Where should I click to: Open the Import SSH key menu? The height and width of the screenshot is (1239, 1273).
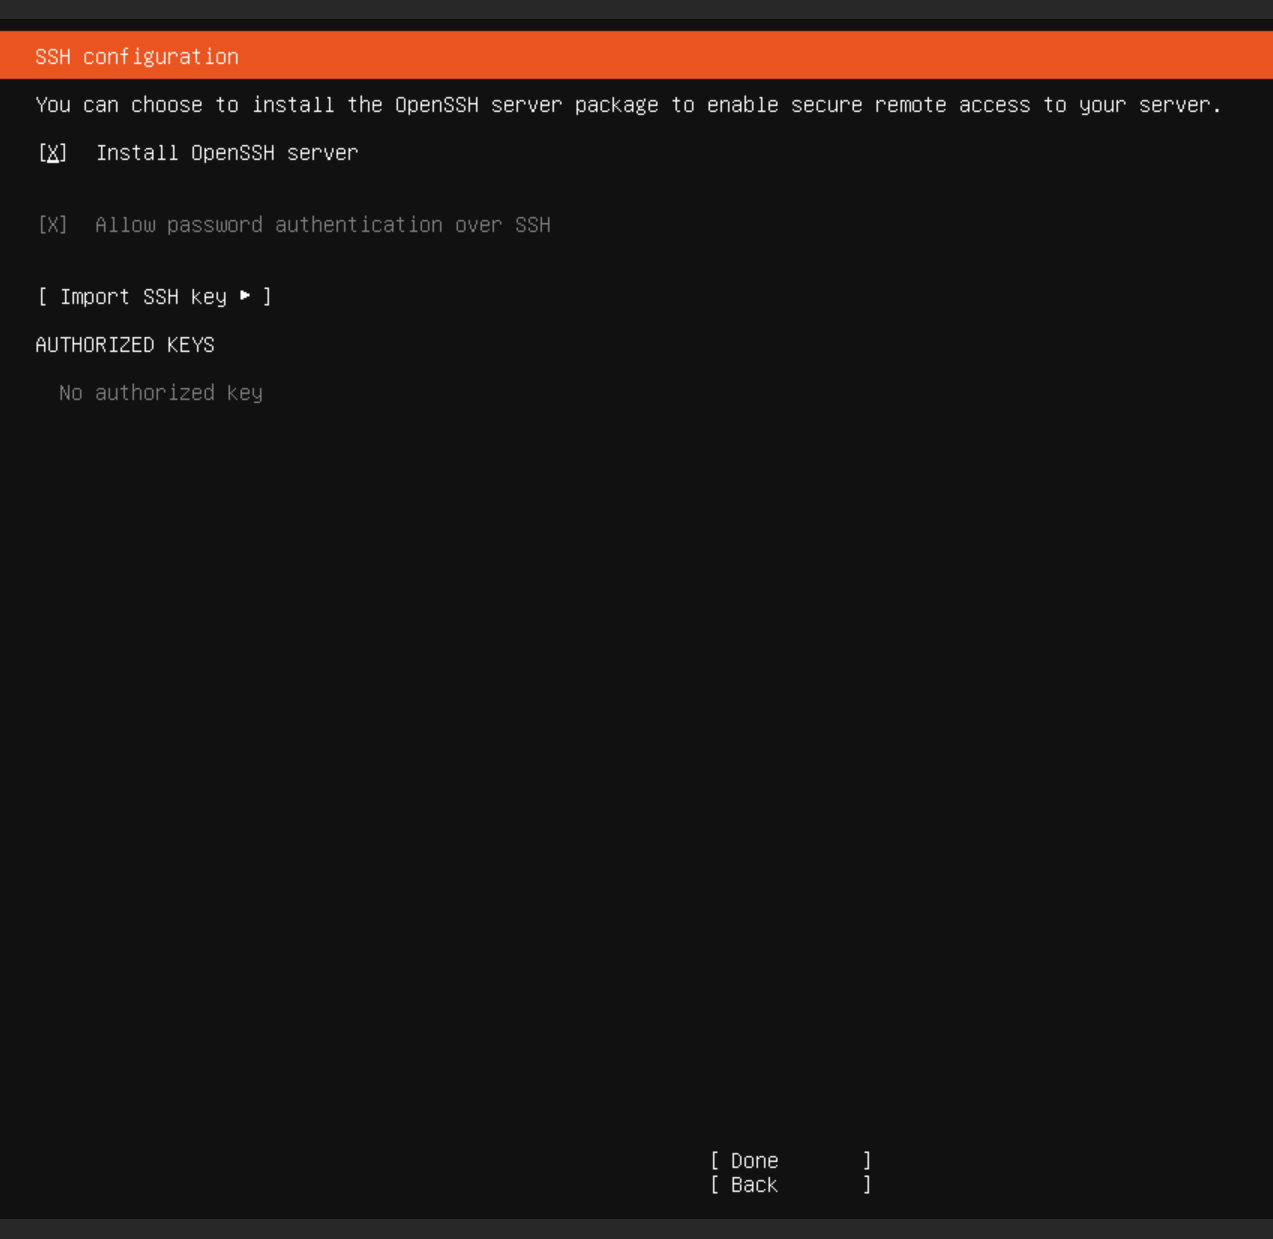tap(155, 297)
